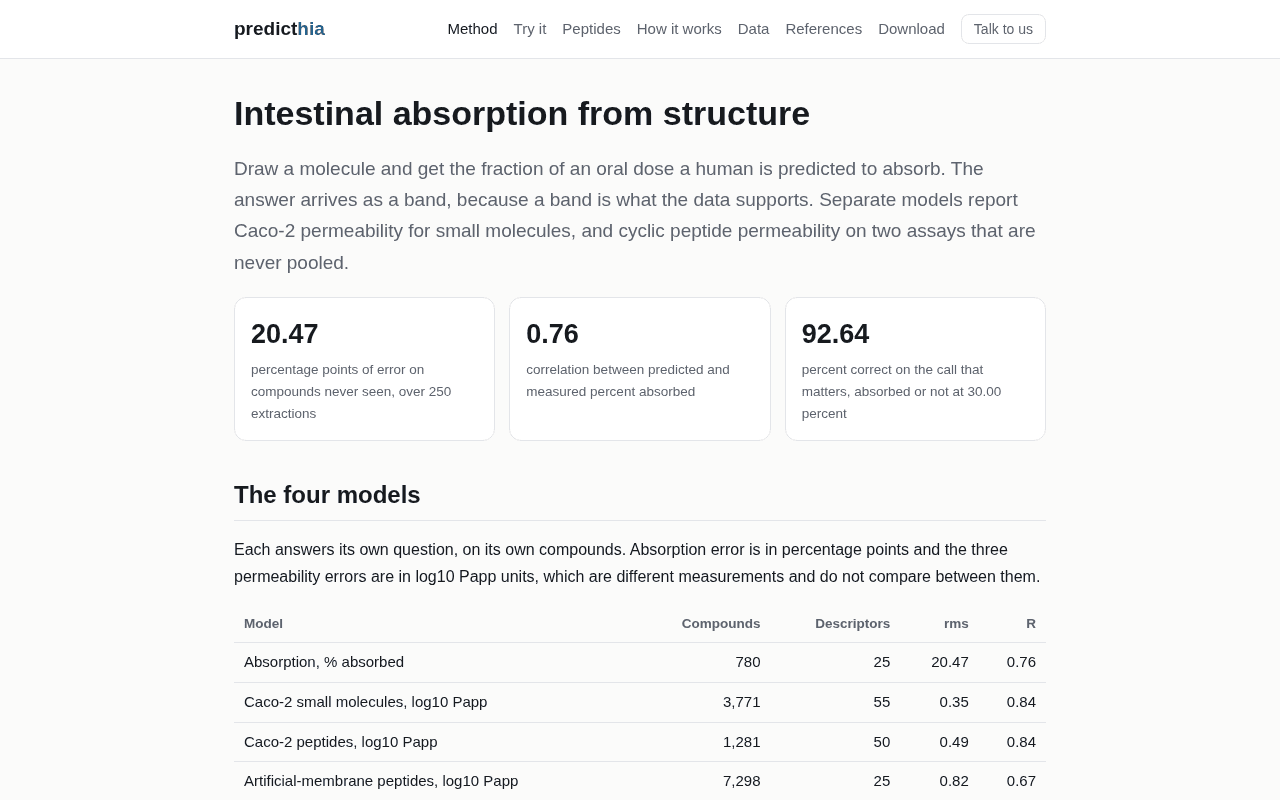Image resolution: width=1280 pixels, height=800 pixels.
Task: Click the rms value 0.49
Action: (954, 742)
